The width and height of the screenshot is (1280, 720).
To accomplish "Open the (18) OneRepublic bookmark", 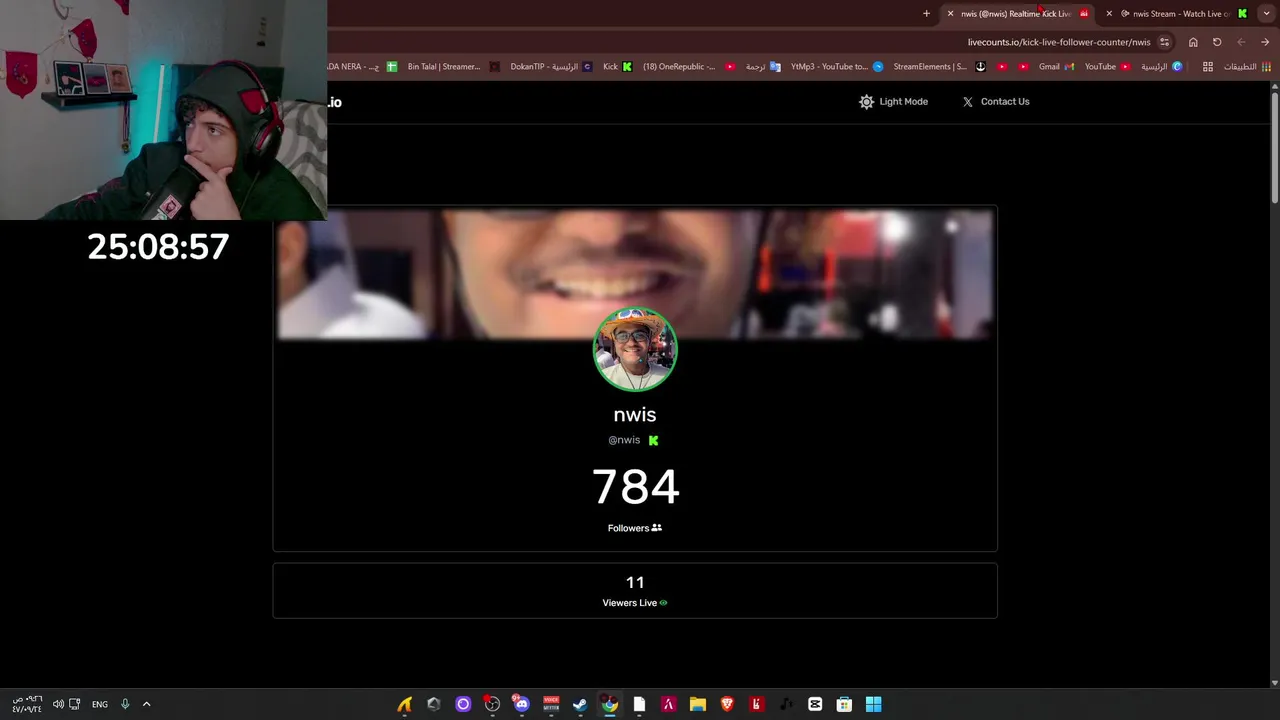I will coord(688,67).
